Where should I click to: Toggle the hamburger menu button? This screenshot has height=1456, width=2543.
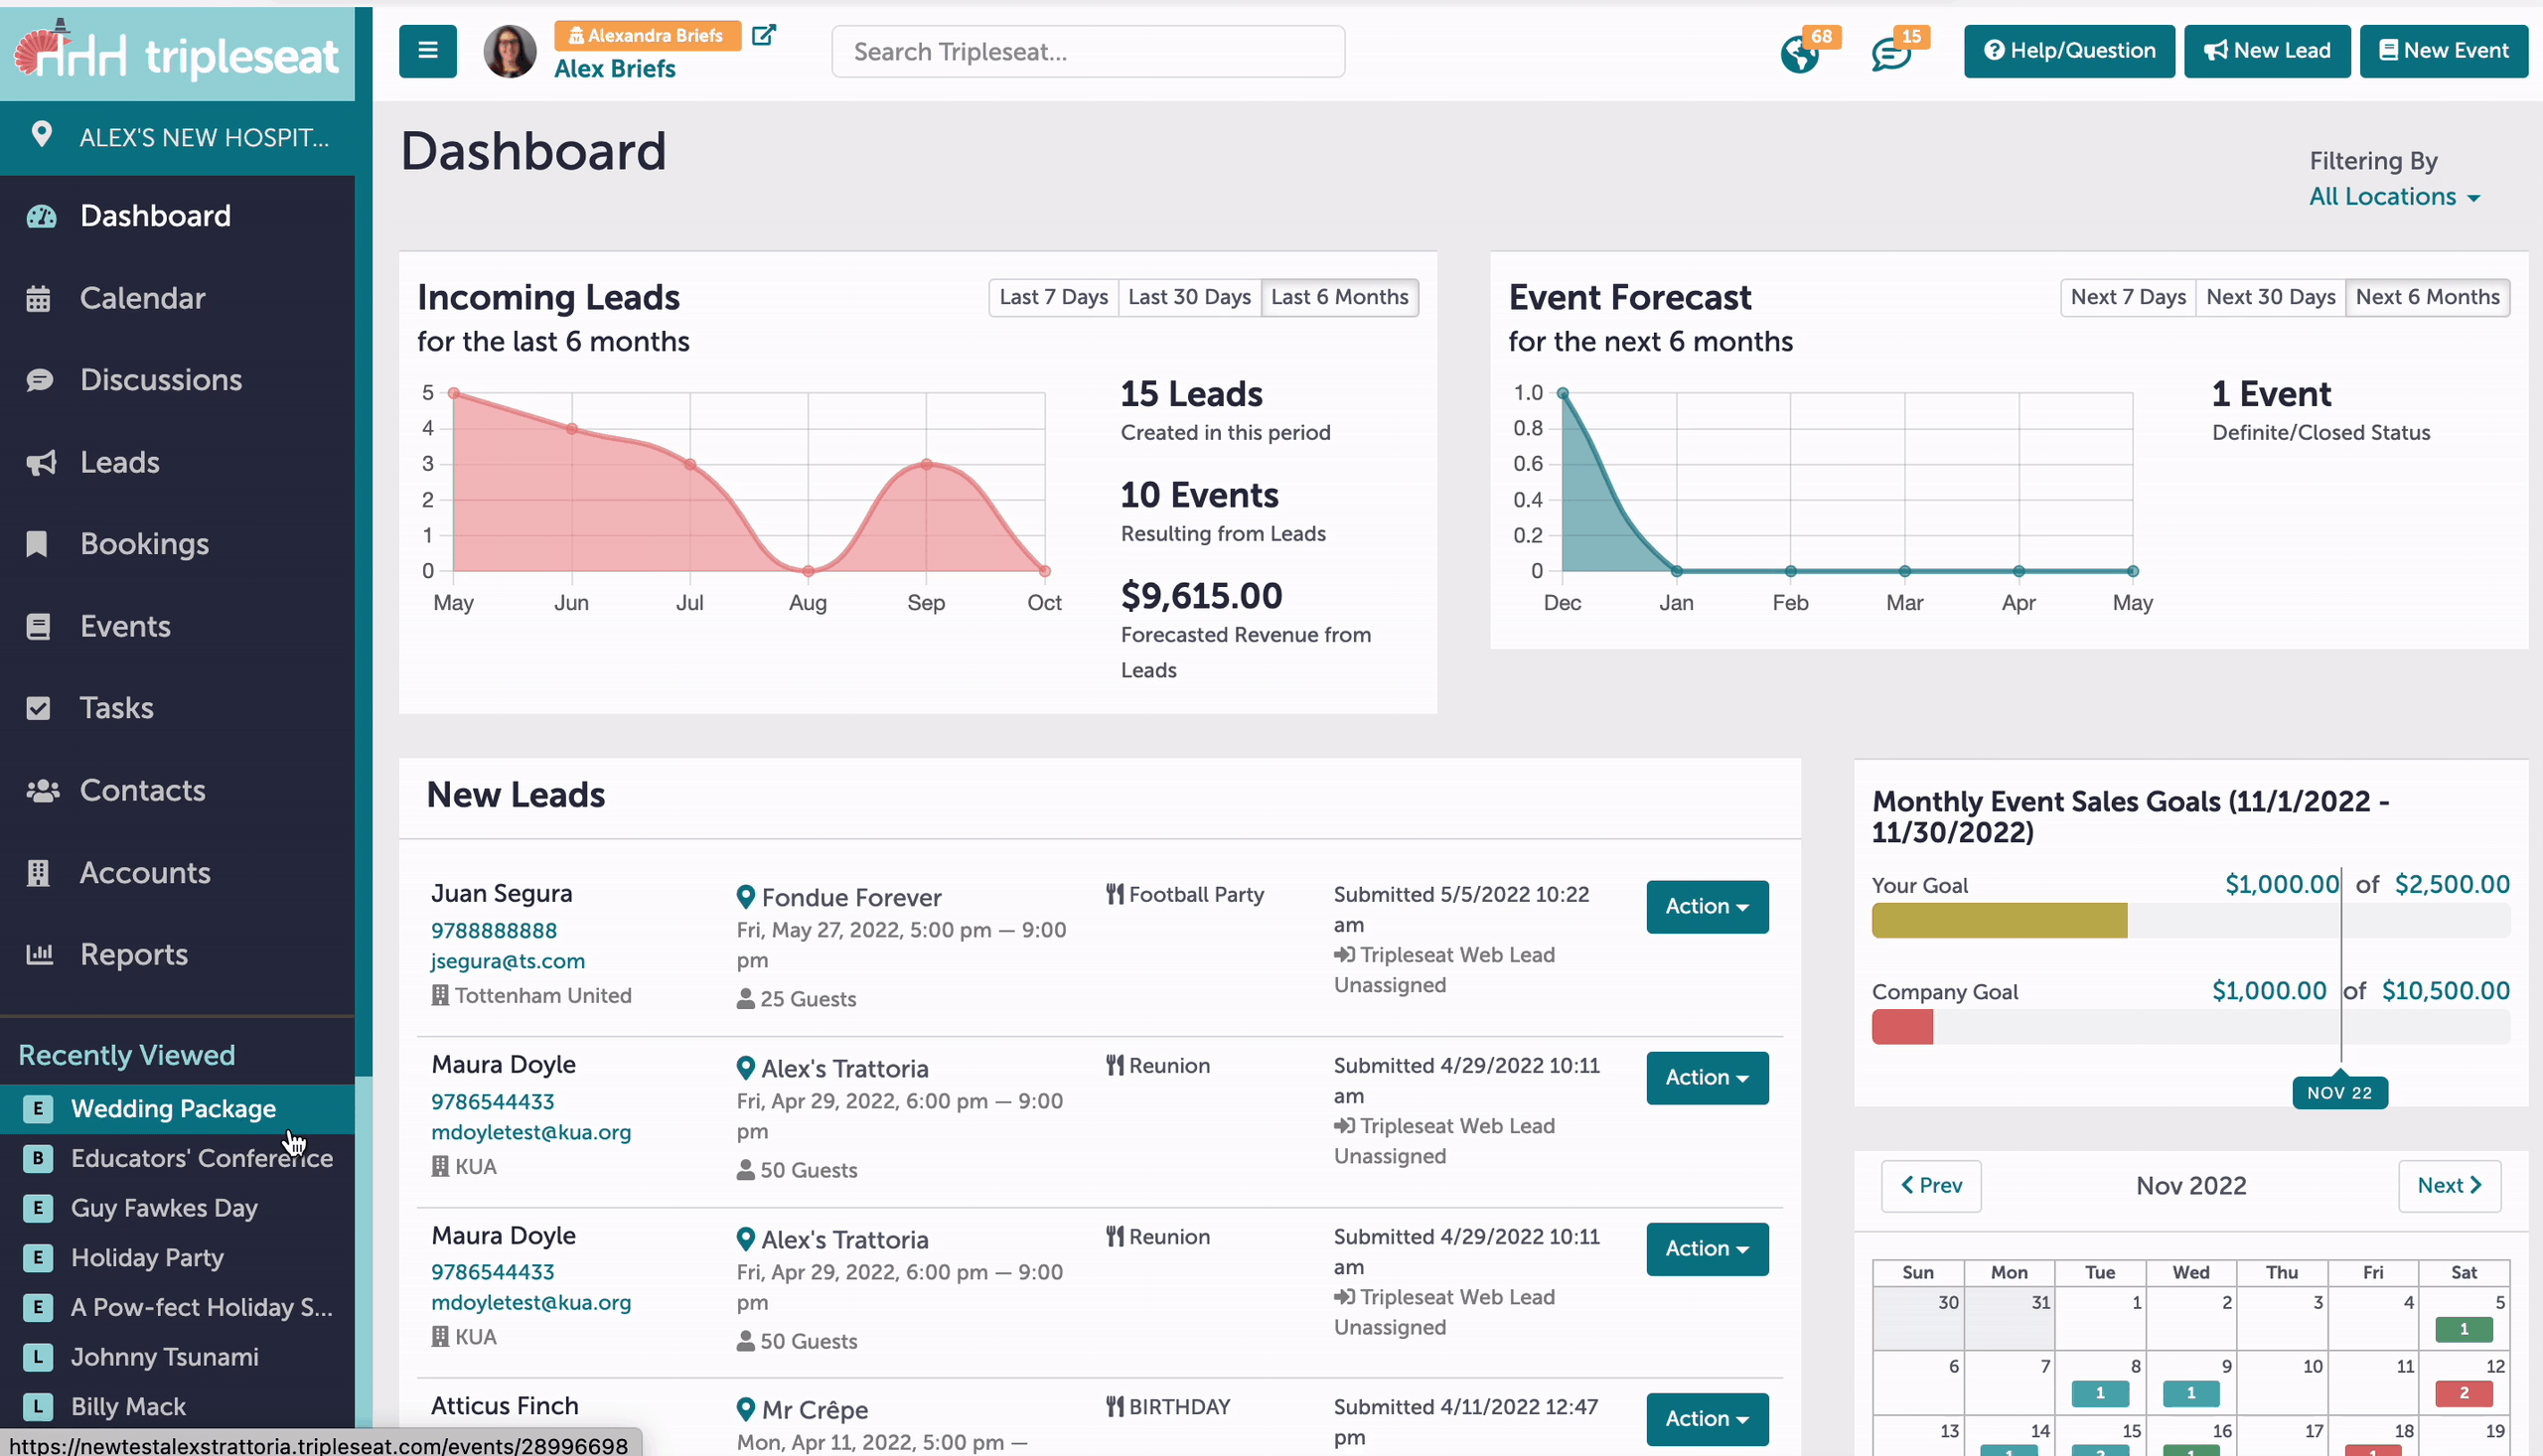427,51
